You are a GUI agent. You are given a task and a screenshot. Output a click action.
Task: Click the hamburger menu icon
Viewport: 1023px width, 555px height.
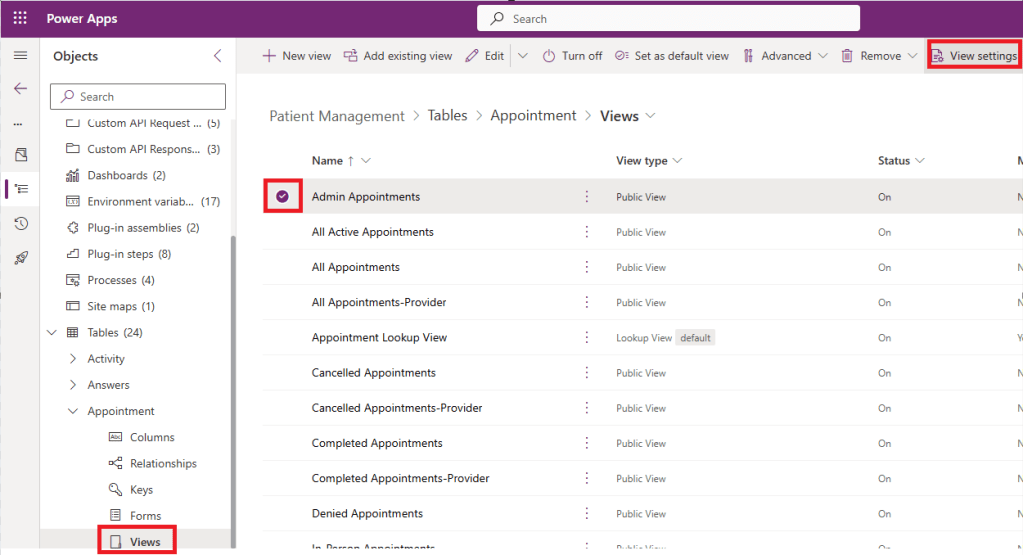(x=20, y=56)
